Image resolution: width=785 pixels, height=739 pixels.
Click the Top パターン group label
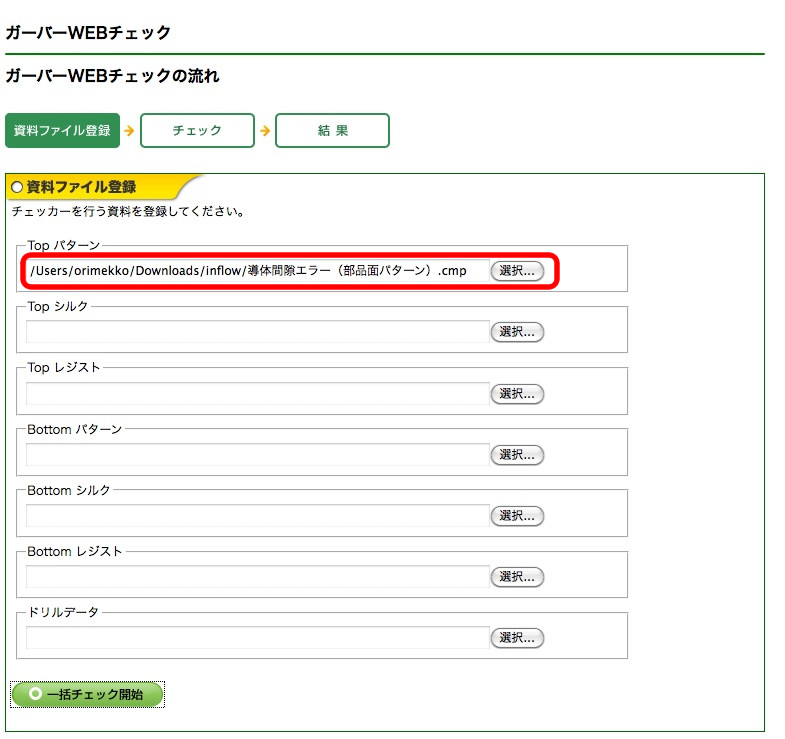(x=64, y=245)
